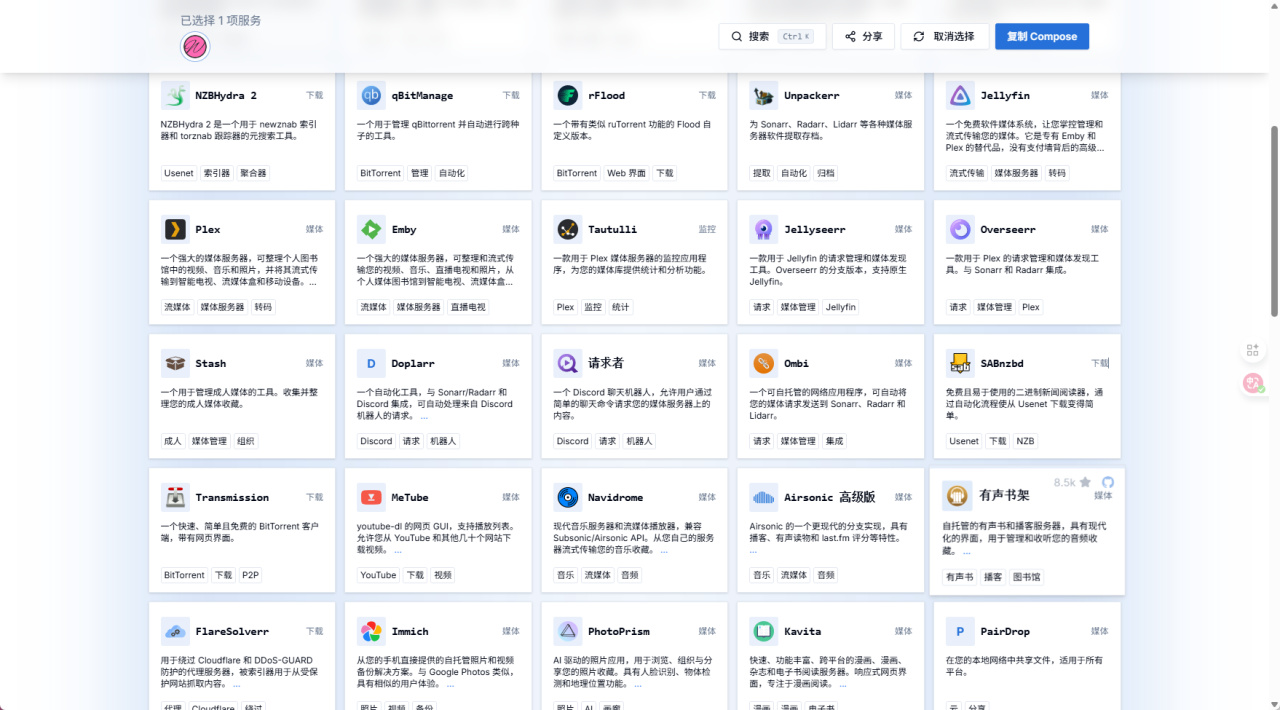Click the selected service avatar in the header

point(194,46)
